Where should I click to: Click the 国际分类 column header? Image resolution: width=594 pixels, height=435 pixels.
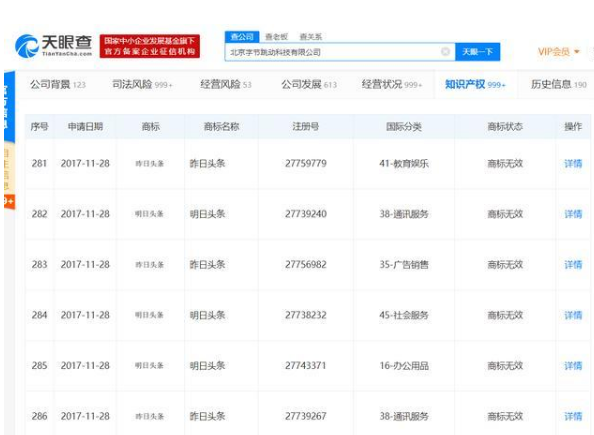pos(404,127)
